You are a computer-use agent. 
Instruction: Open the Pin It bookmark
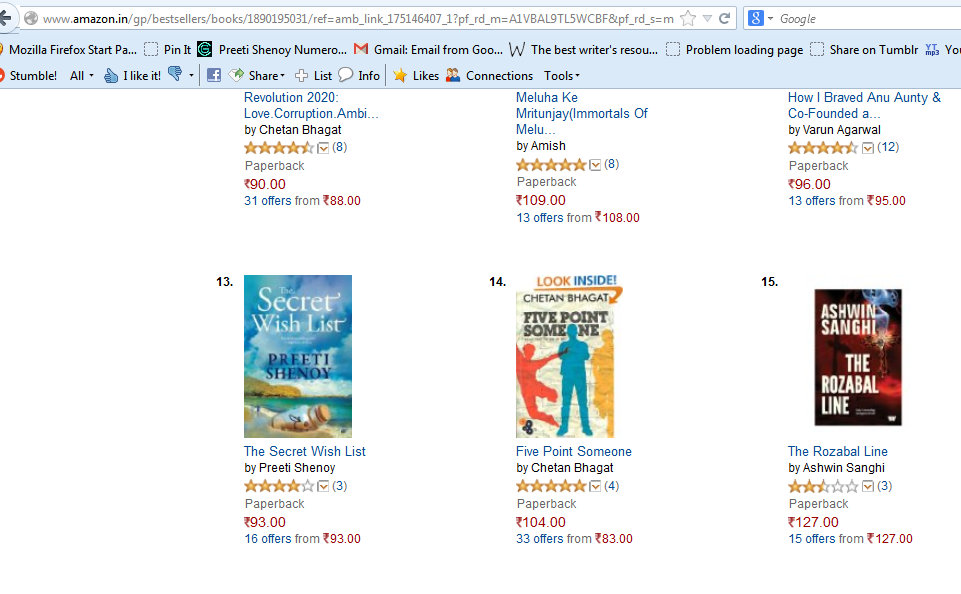pyautogui.click(x=168, y=49)
